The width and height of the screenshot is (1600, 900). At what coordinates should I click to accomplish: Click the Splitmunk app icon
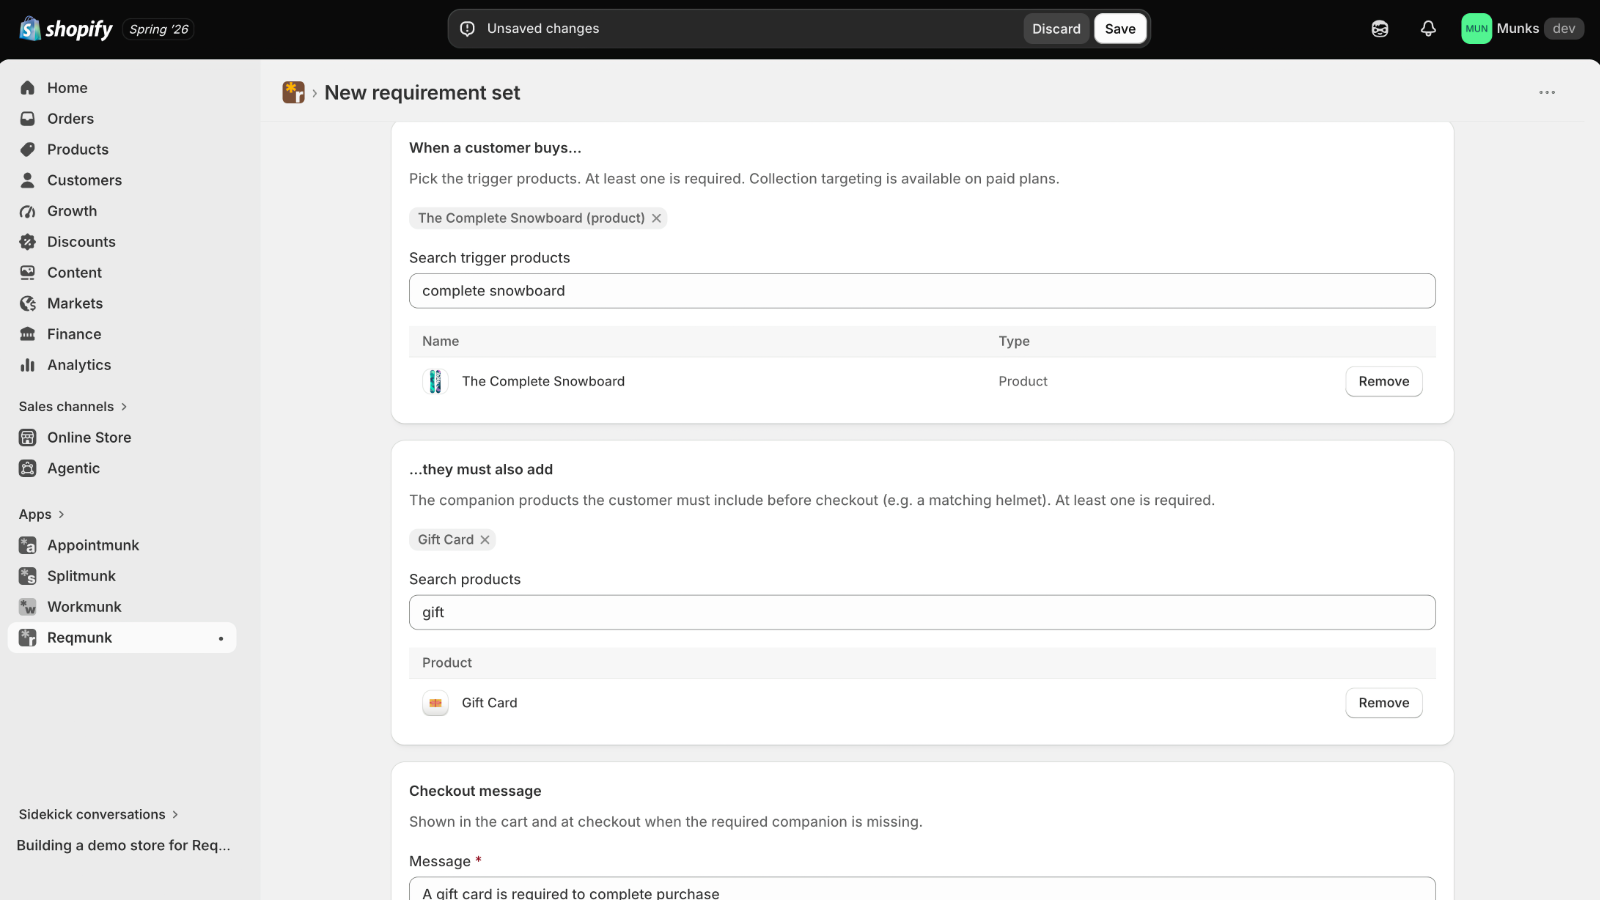point(28,577)
